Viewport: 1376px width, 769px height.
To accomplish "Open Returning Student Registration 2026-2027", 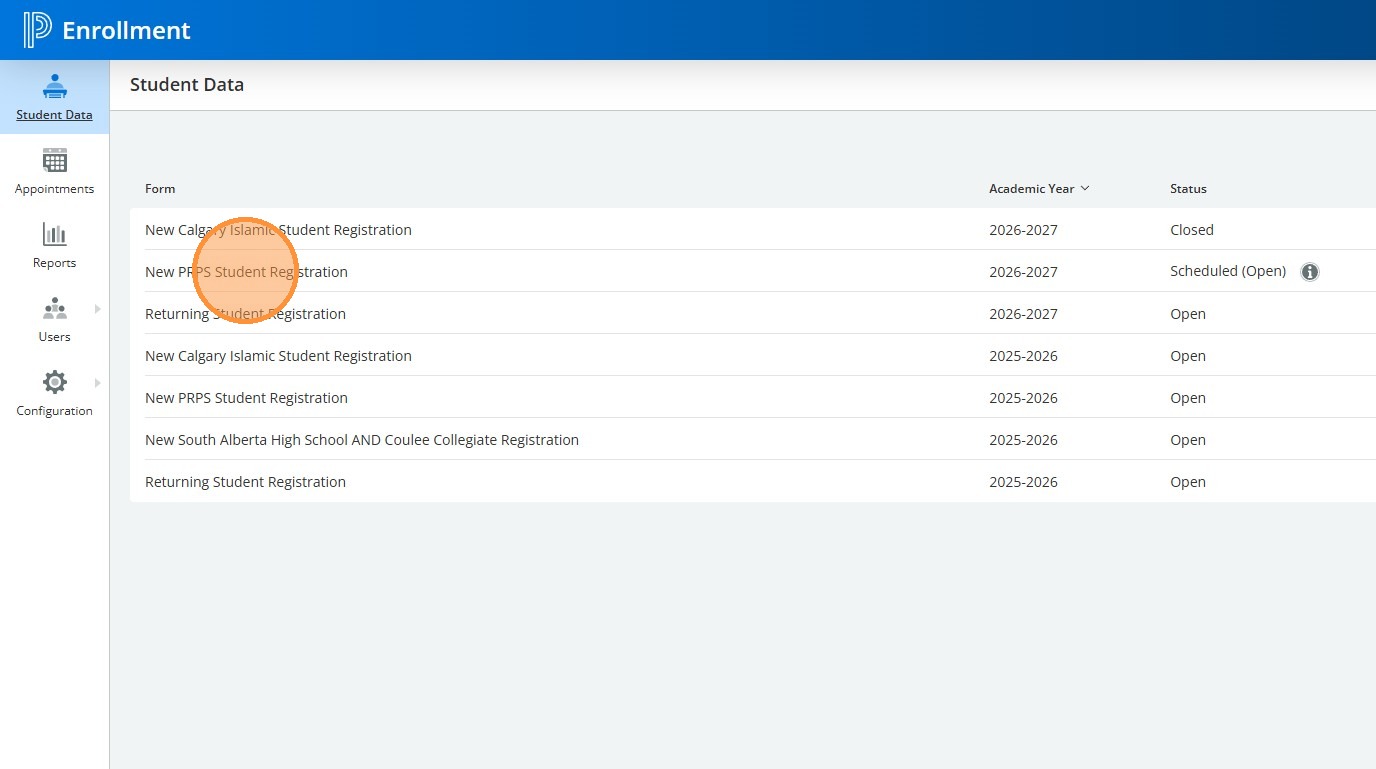I will pyautogui.click(x=245, y=314).
